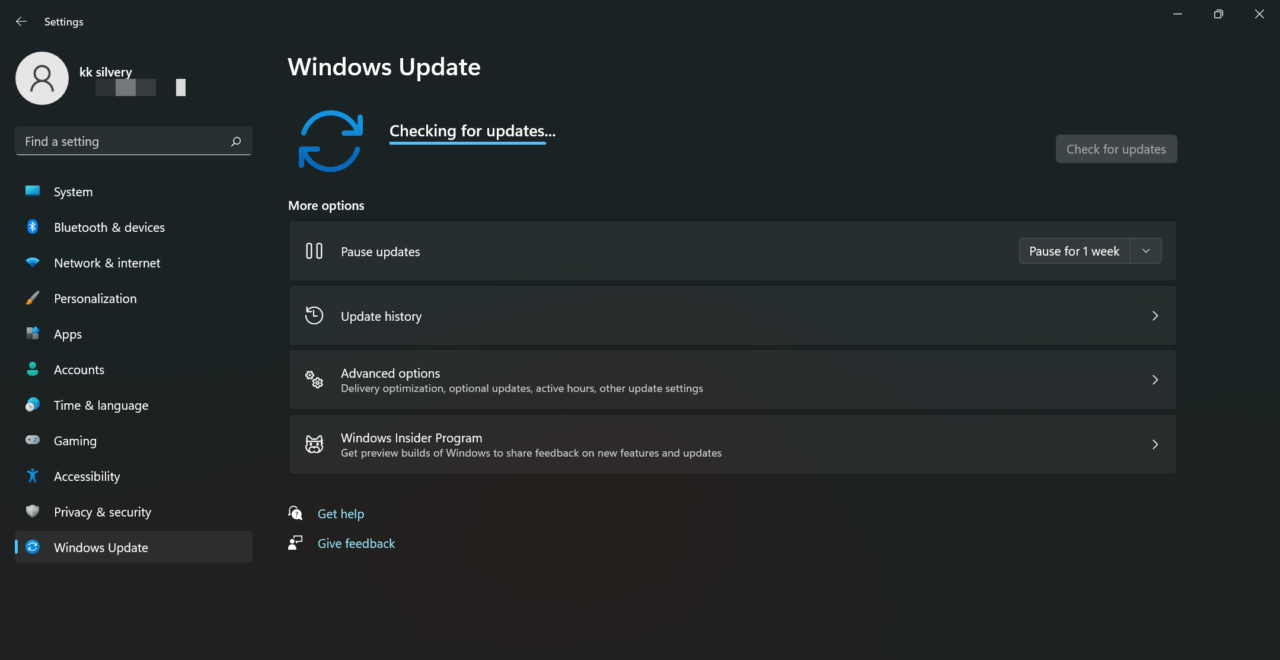Viewport: 1280px width, 660px height.
Task: Click the Bluetooth icon in sidebar
Action: (33, 227)
